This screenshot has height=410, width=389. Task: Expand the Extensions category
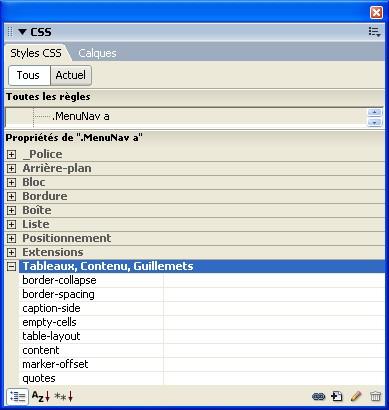[x=11, y=252]
